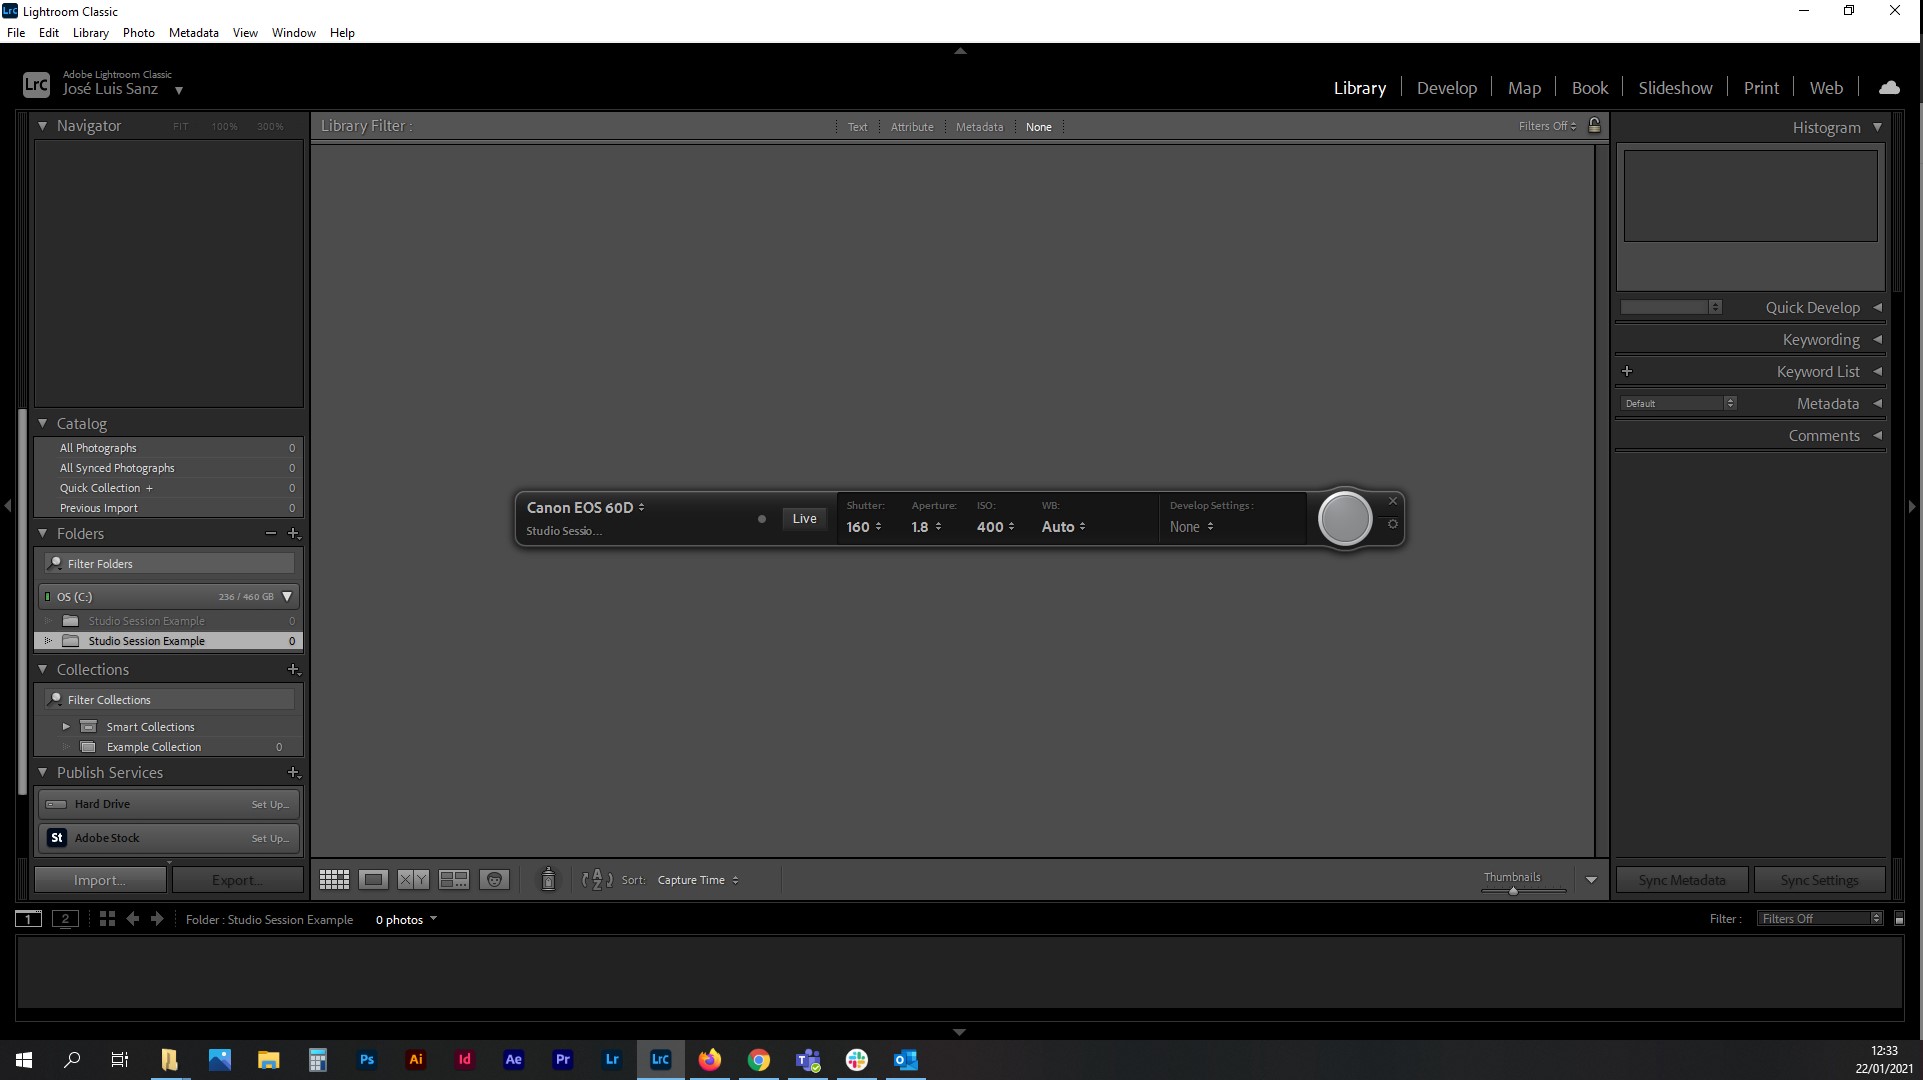
Task: Open the Develop Settings dropdown on the tether bar
Action: point(1190,526)
